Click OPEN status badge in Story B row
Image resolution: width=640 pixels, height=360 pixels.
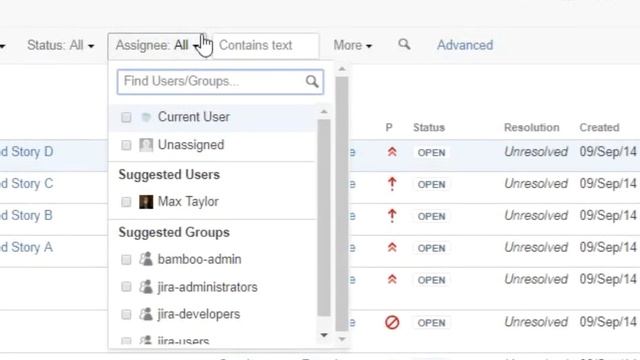(431, 216)
